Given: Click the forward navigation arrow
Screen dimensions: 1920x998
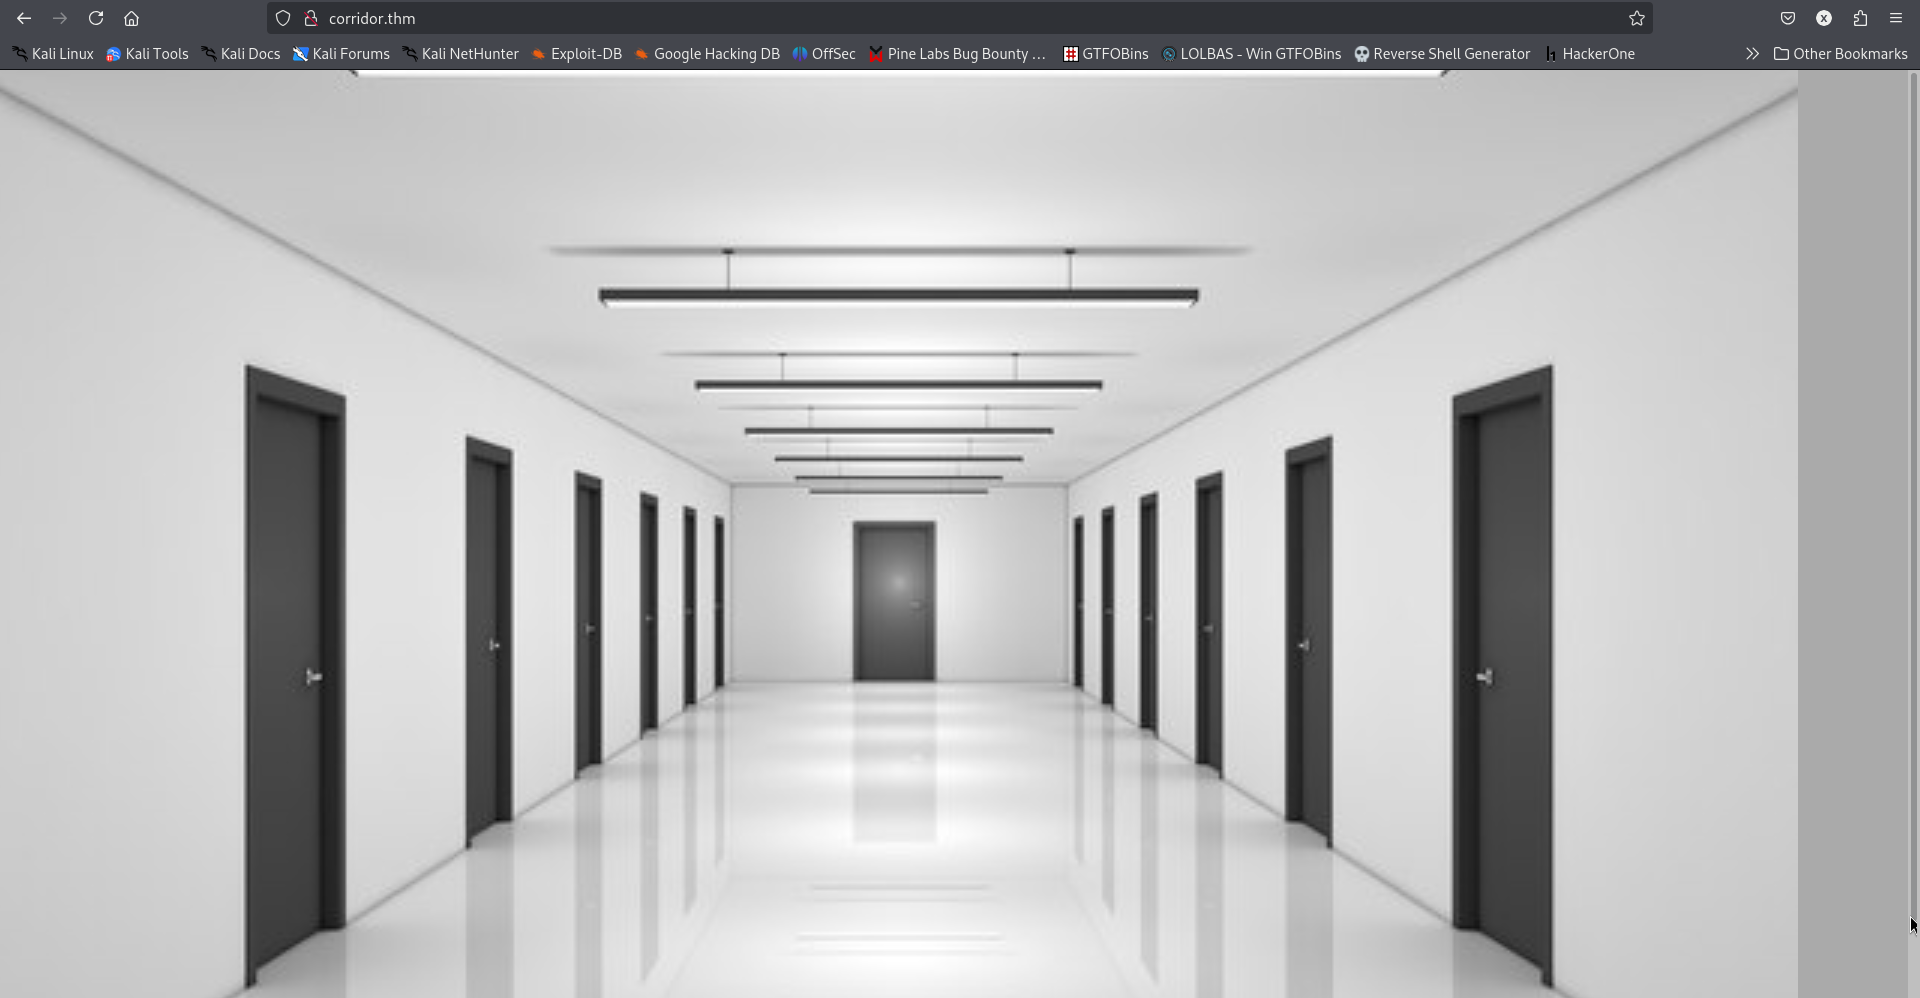Looking at the screenshot, I should [60, 18].
